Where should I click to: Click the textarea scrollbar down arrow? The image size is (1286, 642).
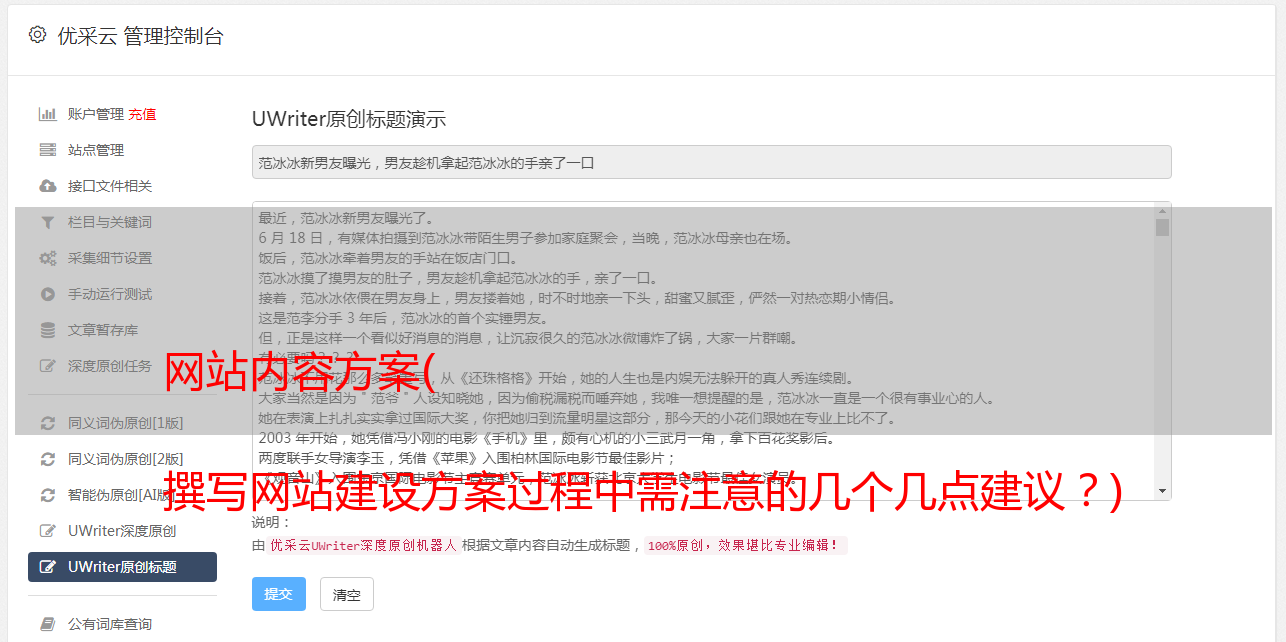[1162, 491]
